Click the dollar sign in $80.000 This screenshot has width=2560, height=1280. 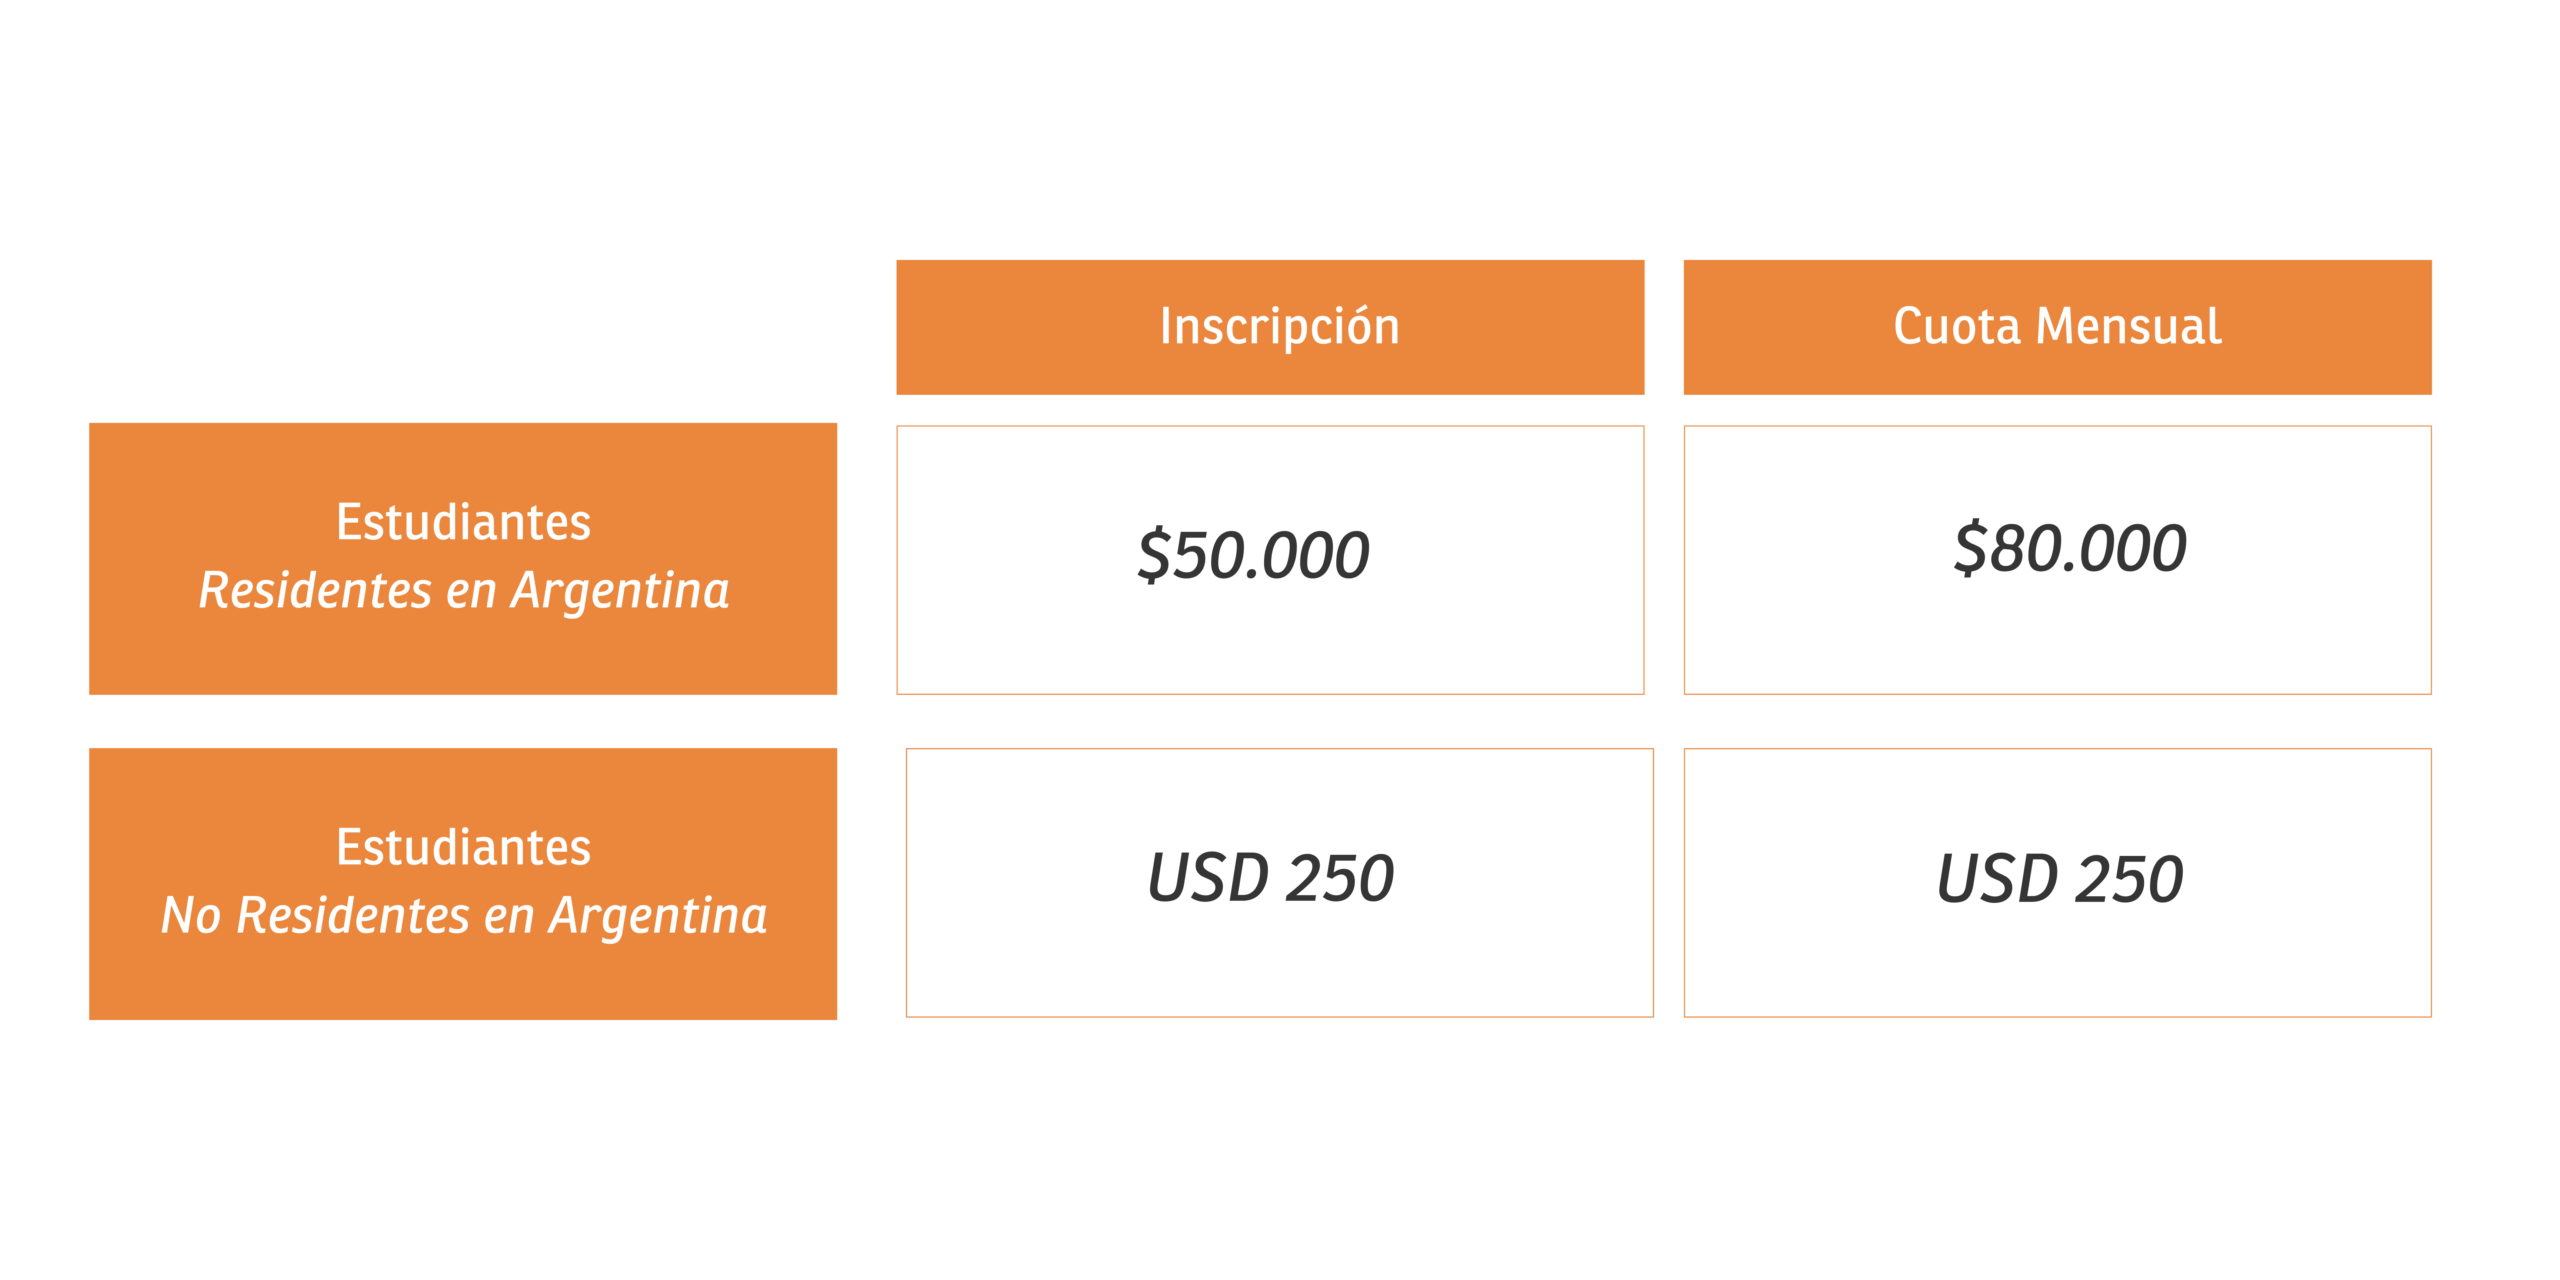(1970, 548)
